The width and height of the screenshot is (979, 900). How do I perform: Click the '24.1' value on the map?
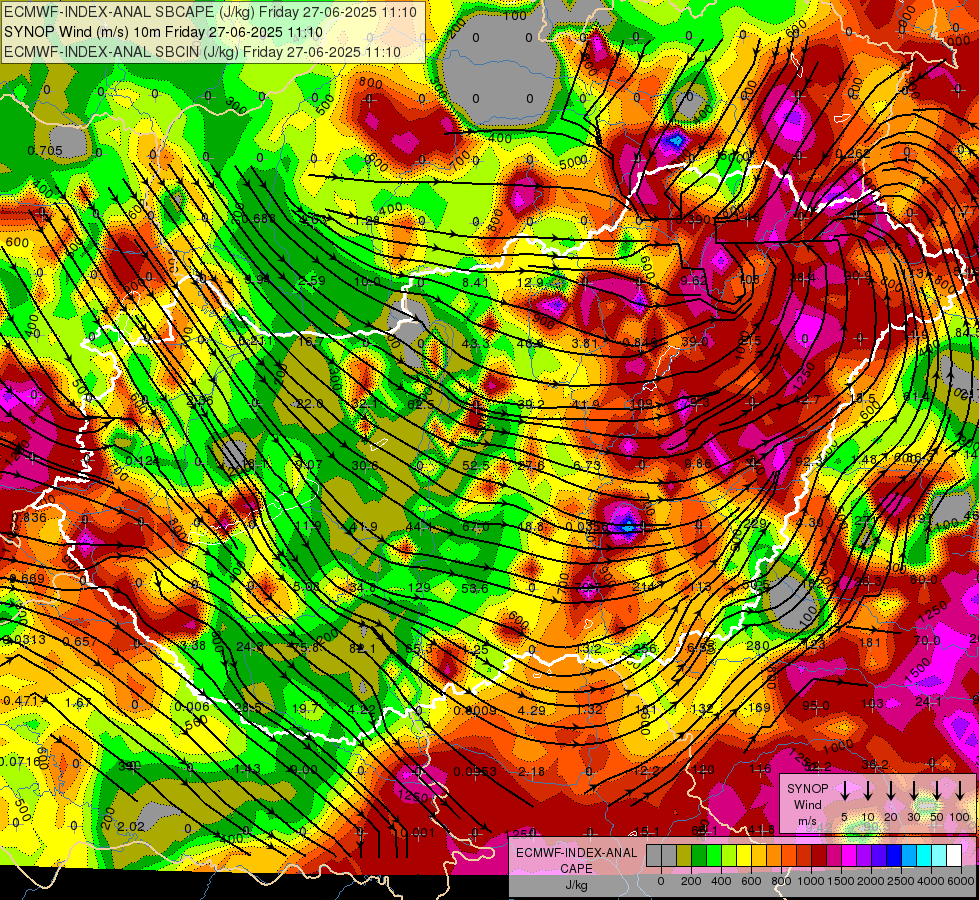[x=928, y=702]
